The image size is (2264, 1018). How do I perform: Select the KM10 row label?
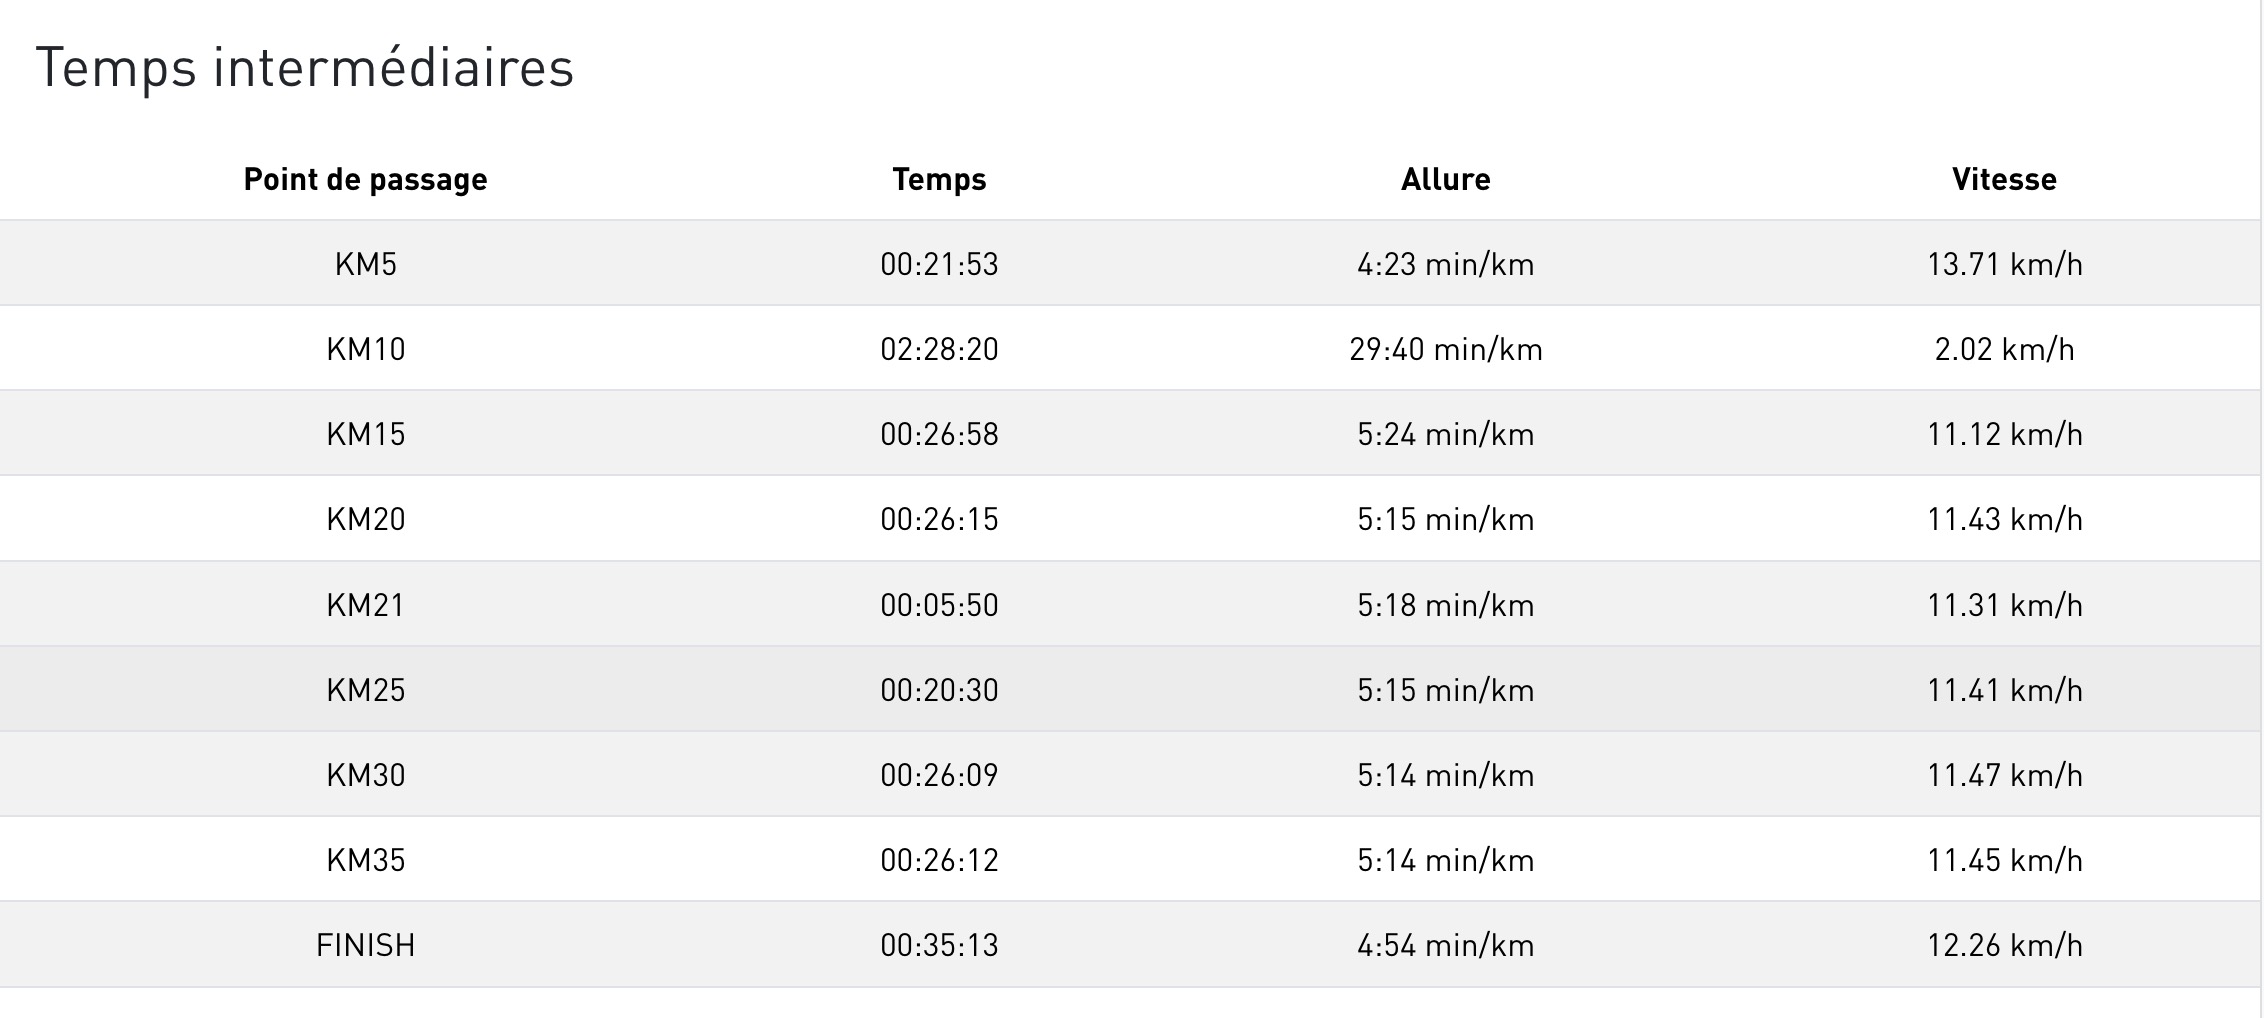pos(365,349)
